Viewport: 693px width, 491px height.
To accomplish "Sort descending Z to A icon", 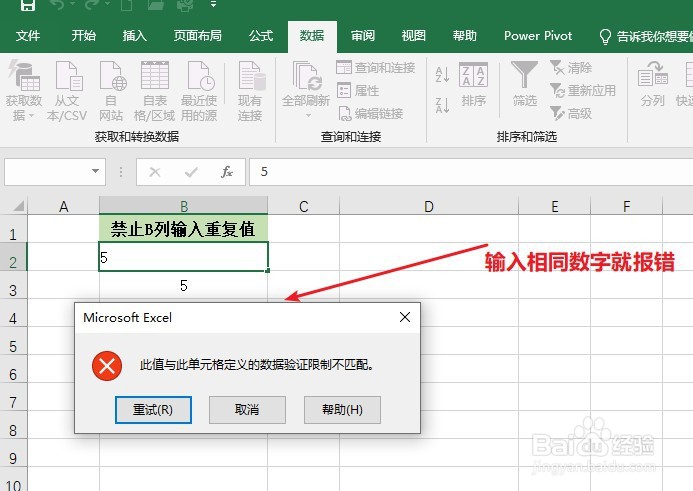I will point(442,105).
